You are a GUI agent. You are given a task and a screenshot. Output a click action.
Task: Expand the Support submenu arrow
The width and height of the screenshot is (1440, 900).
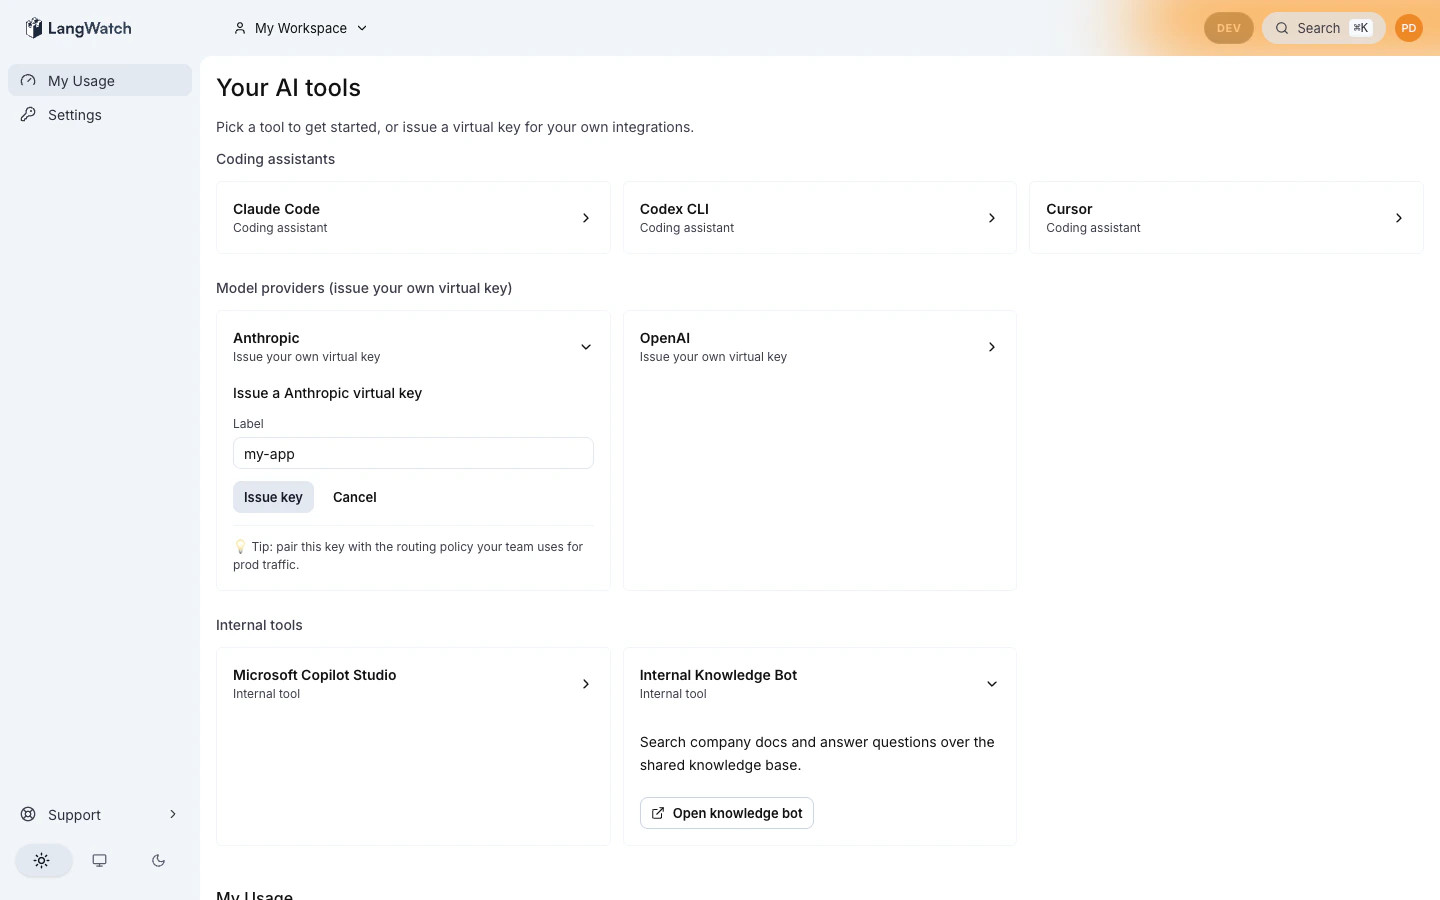[173, 814]
